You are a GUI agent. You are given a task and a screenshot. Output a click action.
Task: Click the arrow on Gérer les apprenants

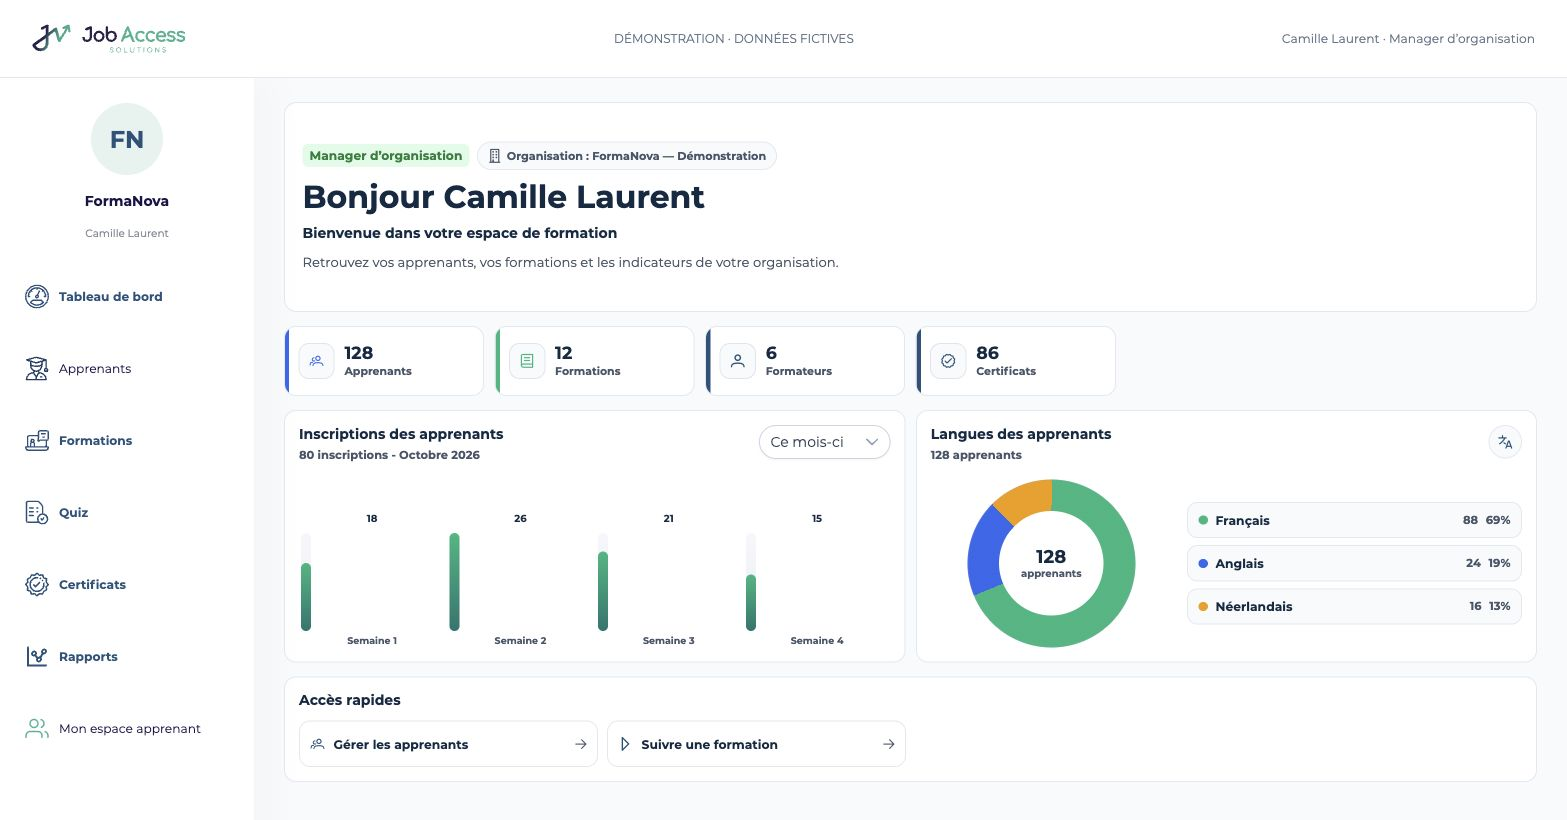click(x=581, y=744)
